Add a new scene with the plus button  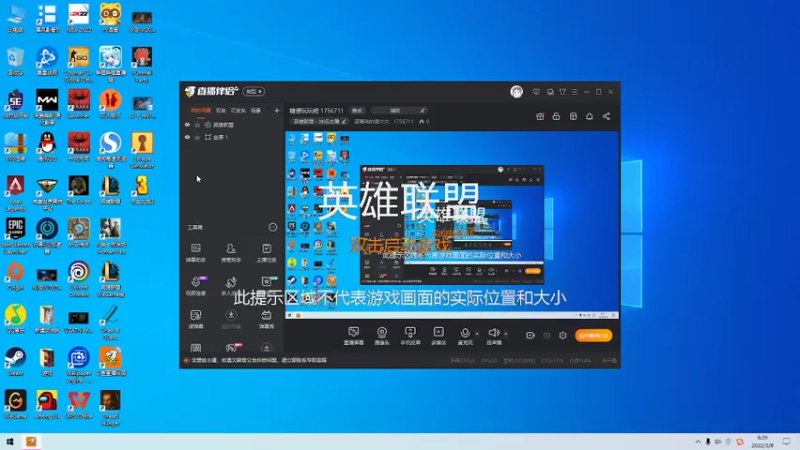[277, 110]
